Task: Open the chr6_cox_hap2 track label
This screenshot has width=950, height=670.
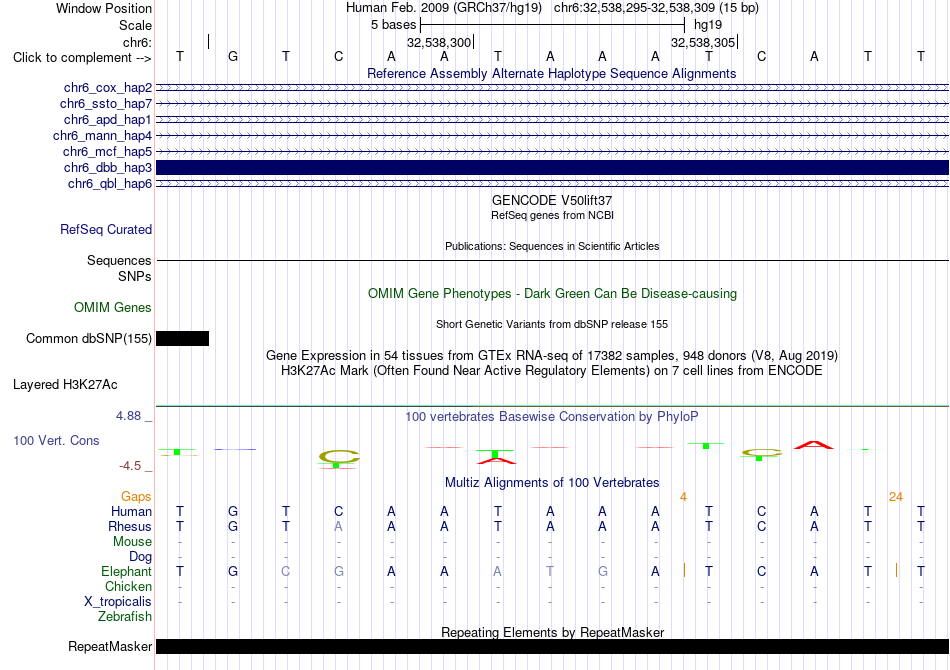Action: point(108,88)
